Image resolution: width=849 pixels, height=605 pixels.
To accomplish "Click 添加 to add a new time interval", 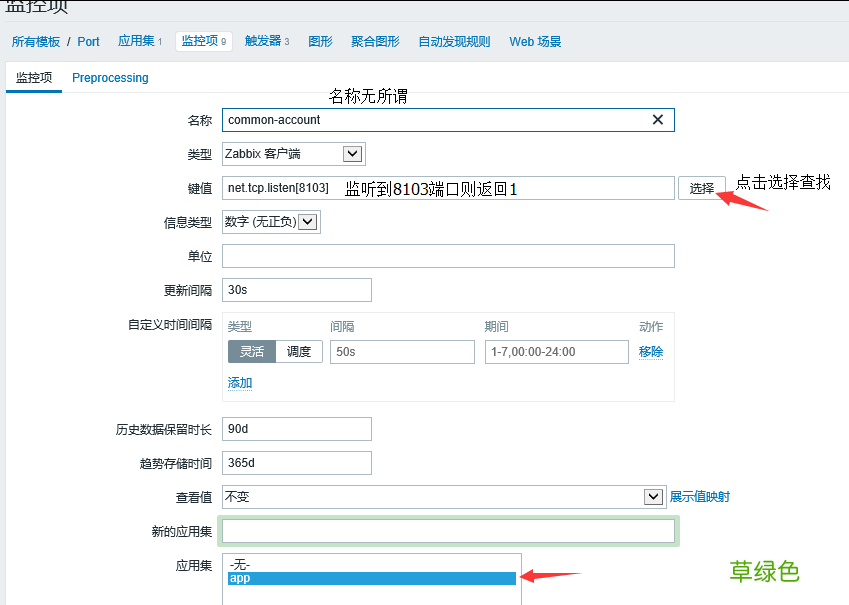I will [x=240, y=382].
